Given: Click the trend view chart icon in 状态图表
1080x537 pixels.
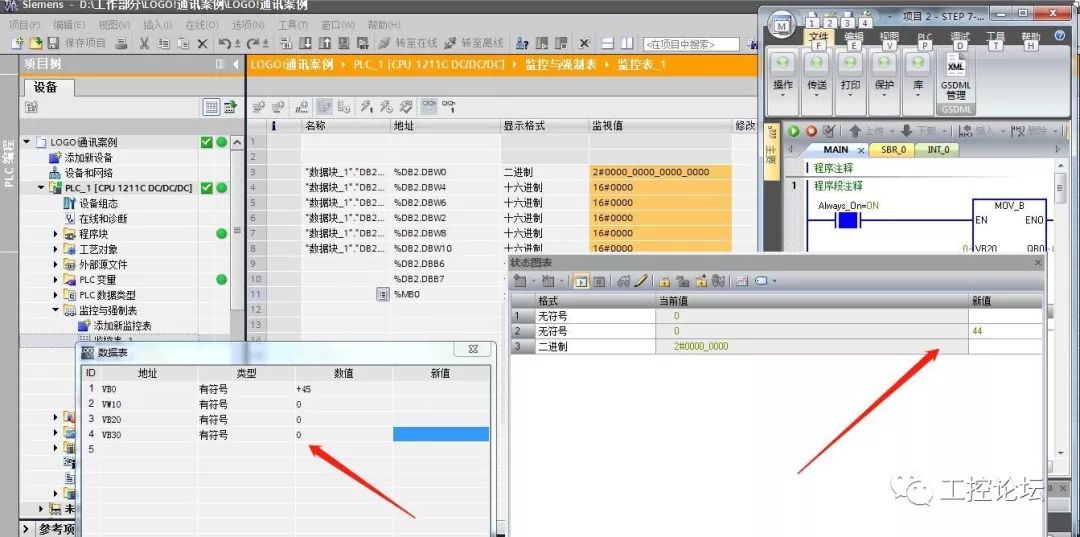Looking at the screenshot, I should point(742,281).
